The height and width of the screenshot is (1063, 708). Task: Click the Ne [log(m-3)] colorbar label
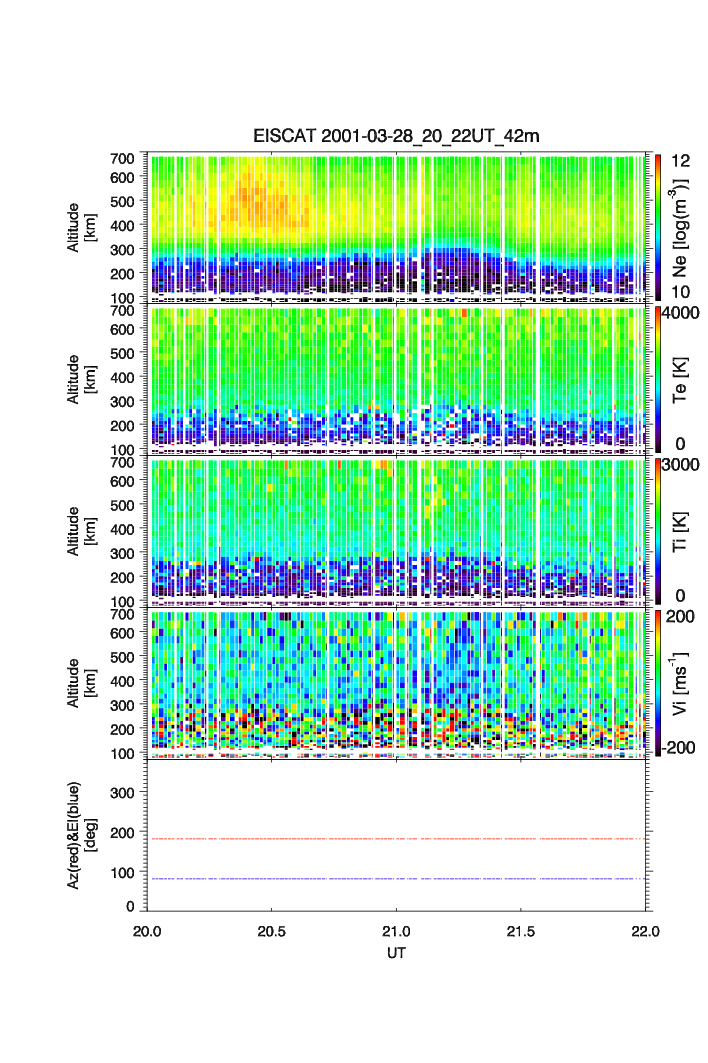pos(682,226)
